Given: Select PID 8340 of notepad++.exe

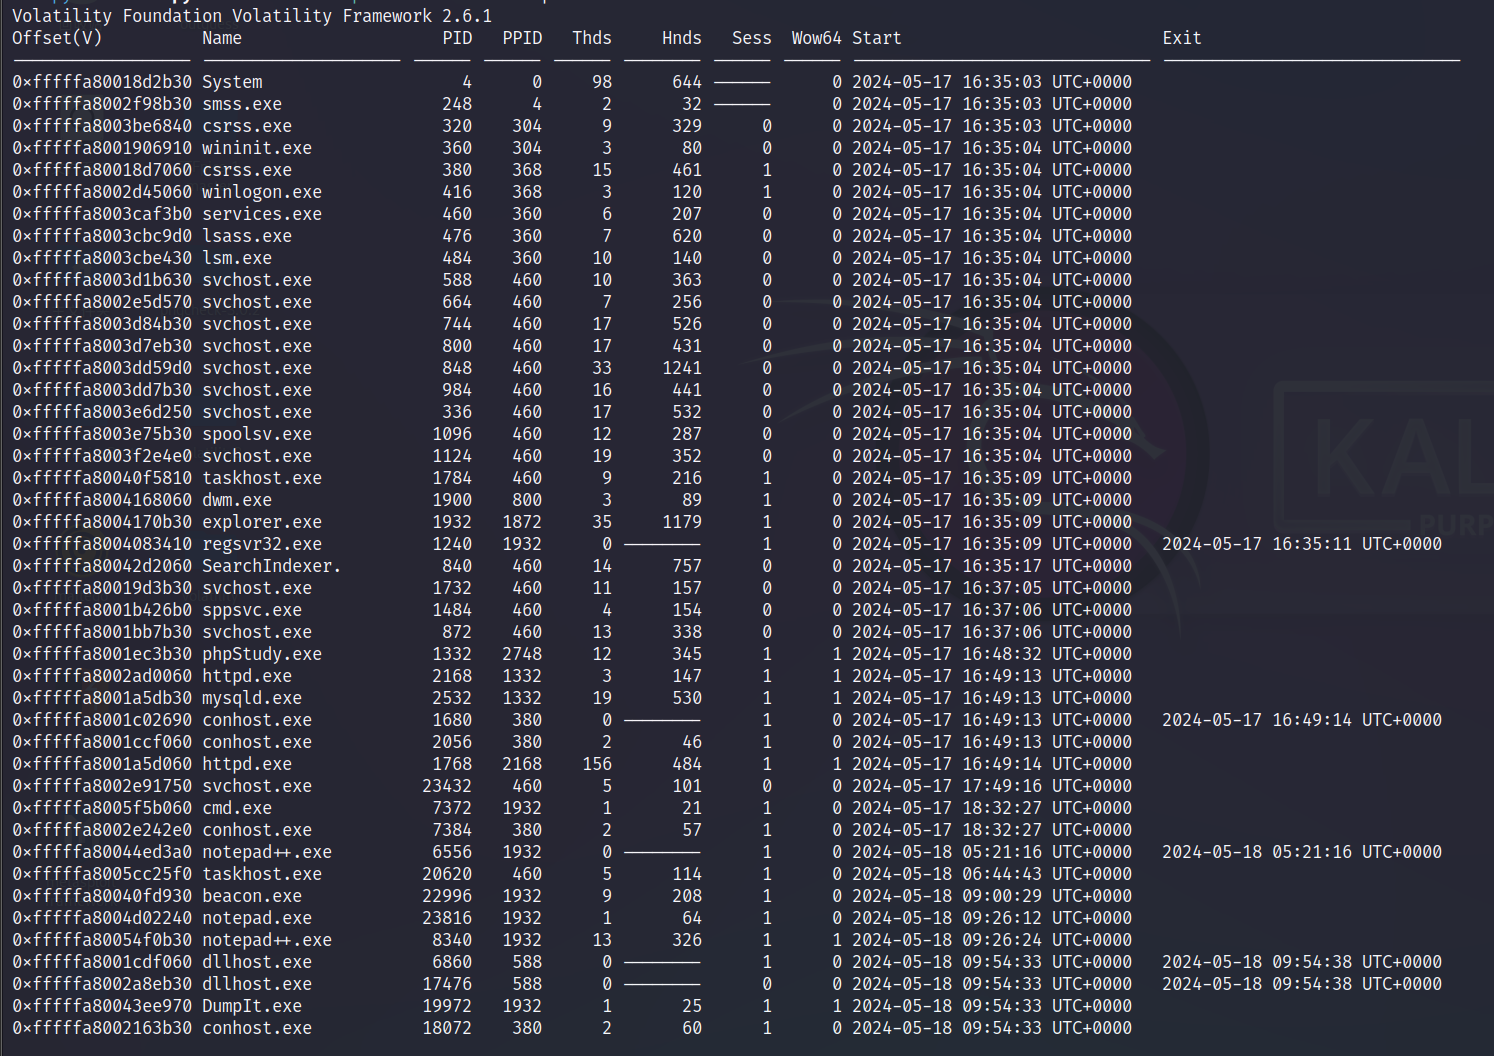Looking at the screenshot, I should click(452, 940).
